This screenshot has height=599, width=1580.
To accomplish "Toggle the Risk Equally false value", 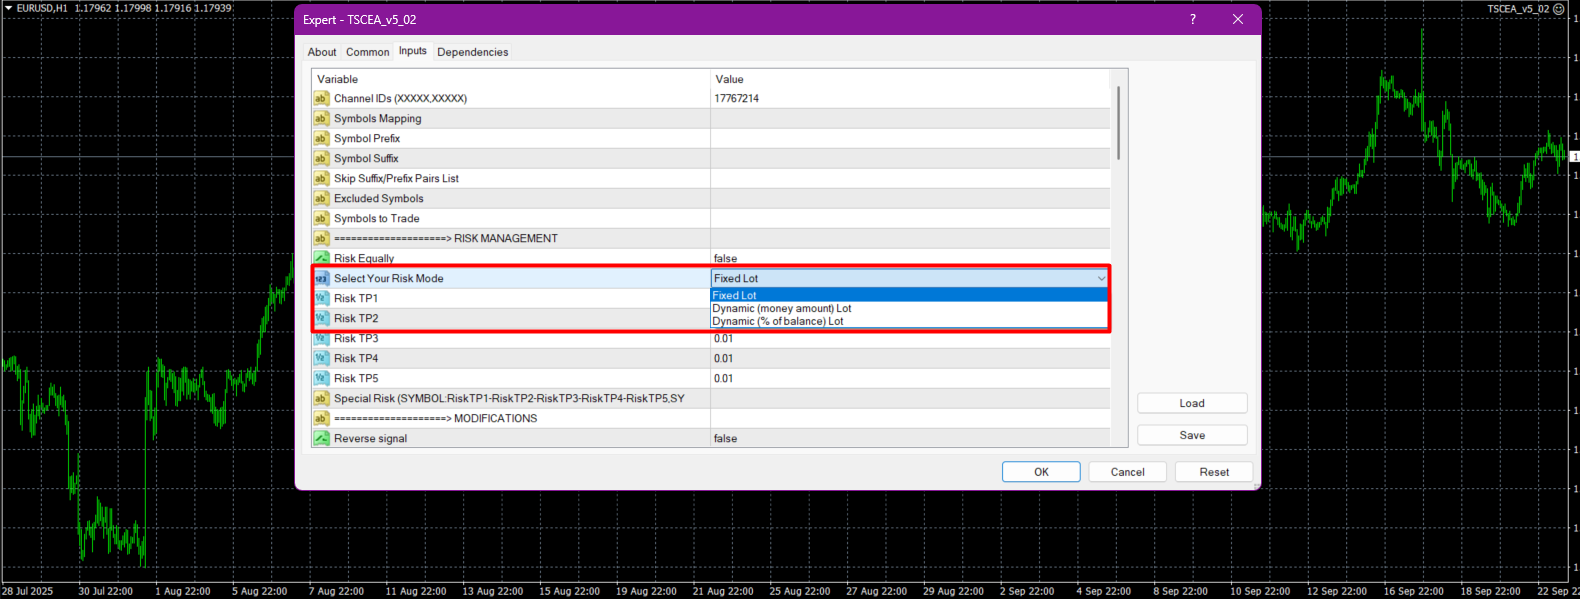I will [x=725, y=258].
